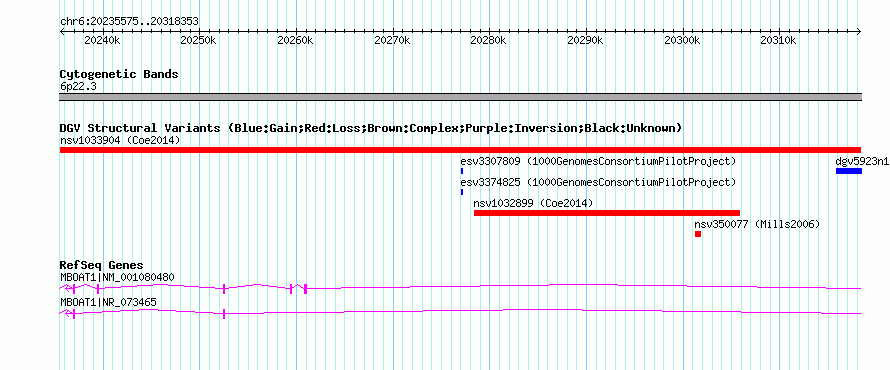Click the 20250k ruler tick label
890x370 pixels.
pyautogui.click(x=199, y=41)
